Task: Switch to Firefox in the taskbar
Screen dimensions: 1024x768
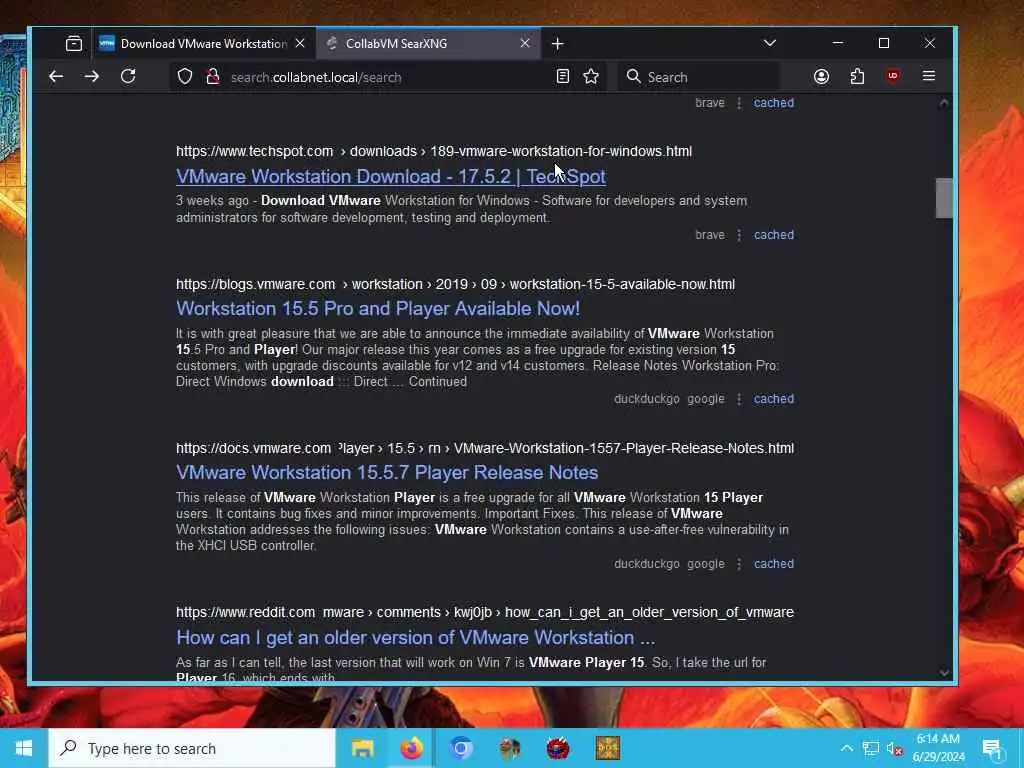Action: click(x=411, y=748)
